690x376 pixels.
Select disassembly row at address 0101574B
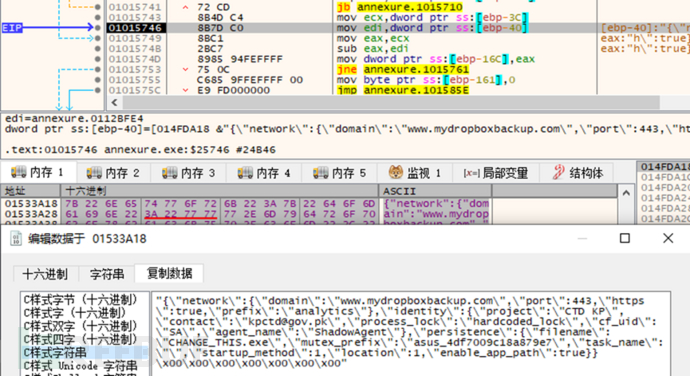point(135,48)
